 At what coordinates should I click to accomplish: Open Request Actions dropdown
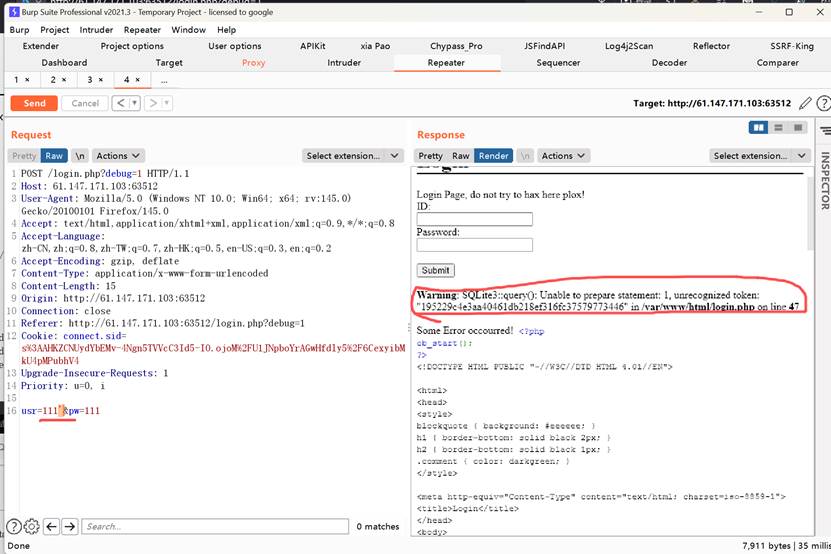click(118, 155)
